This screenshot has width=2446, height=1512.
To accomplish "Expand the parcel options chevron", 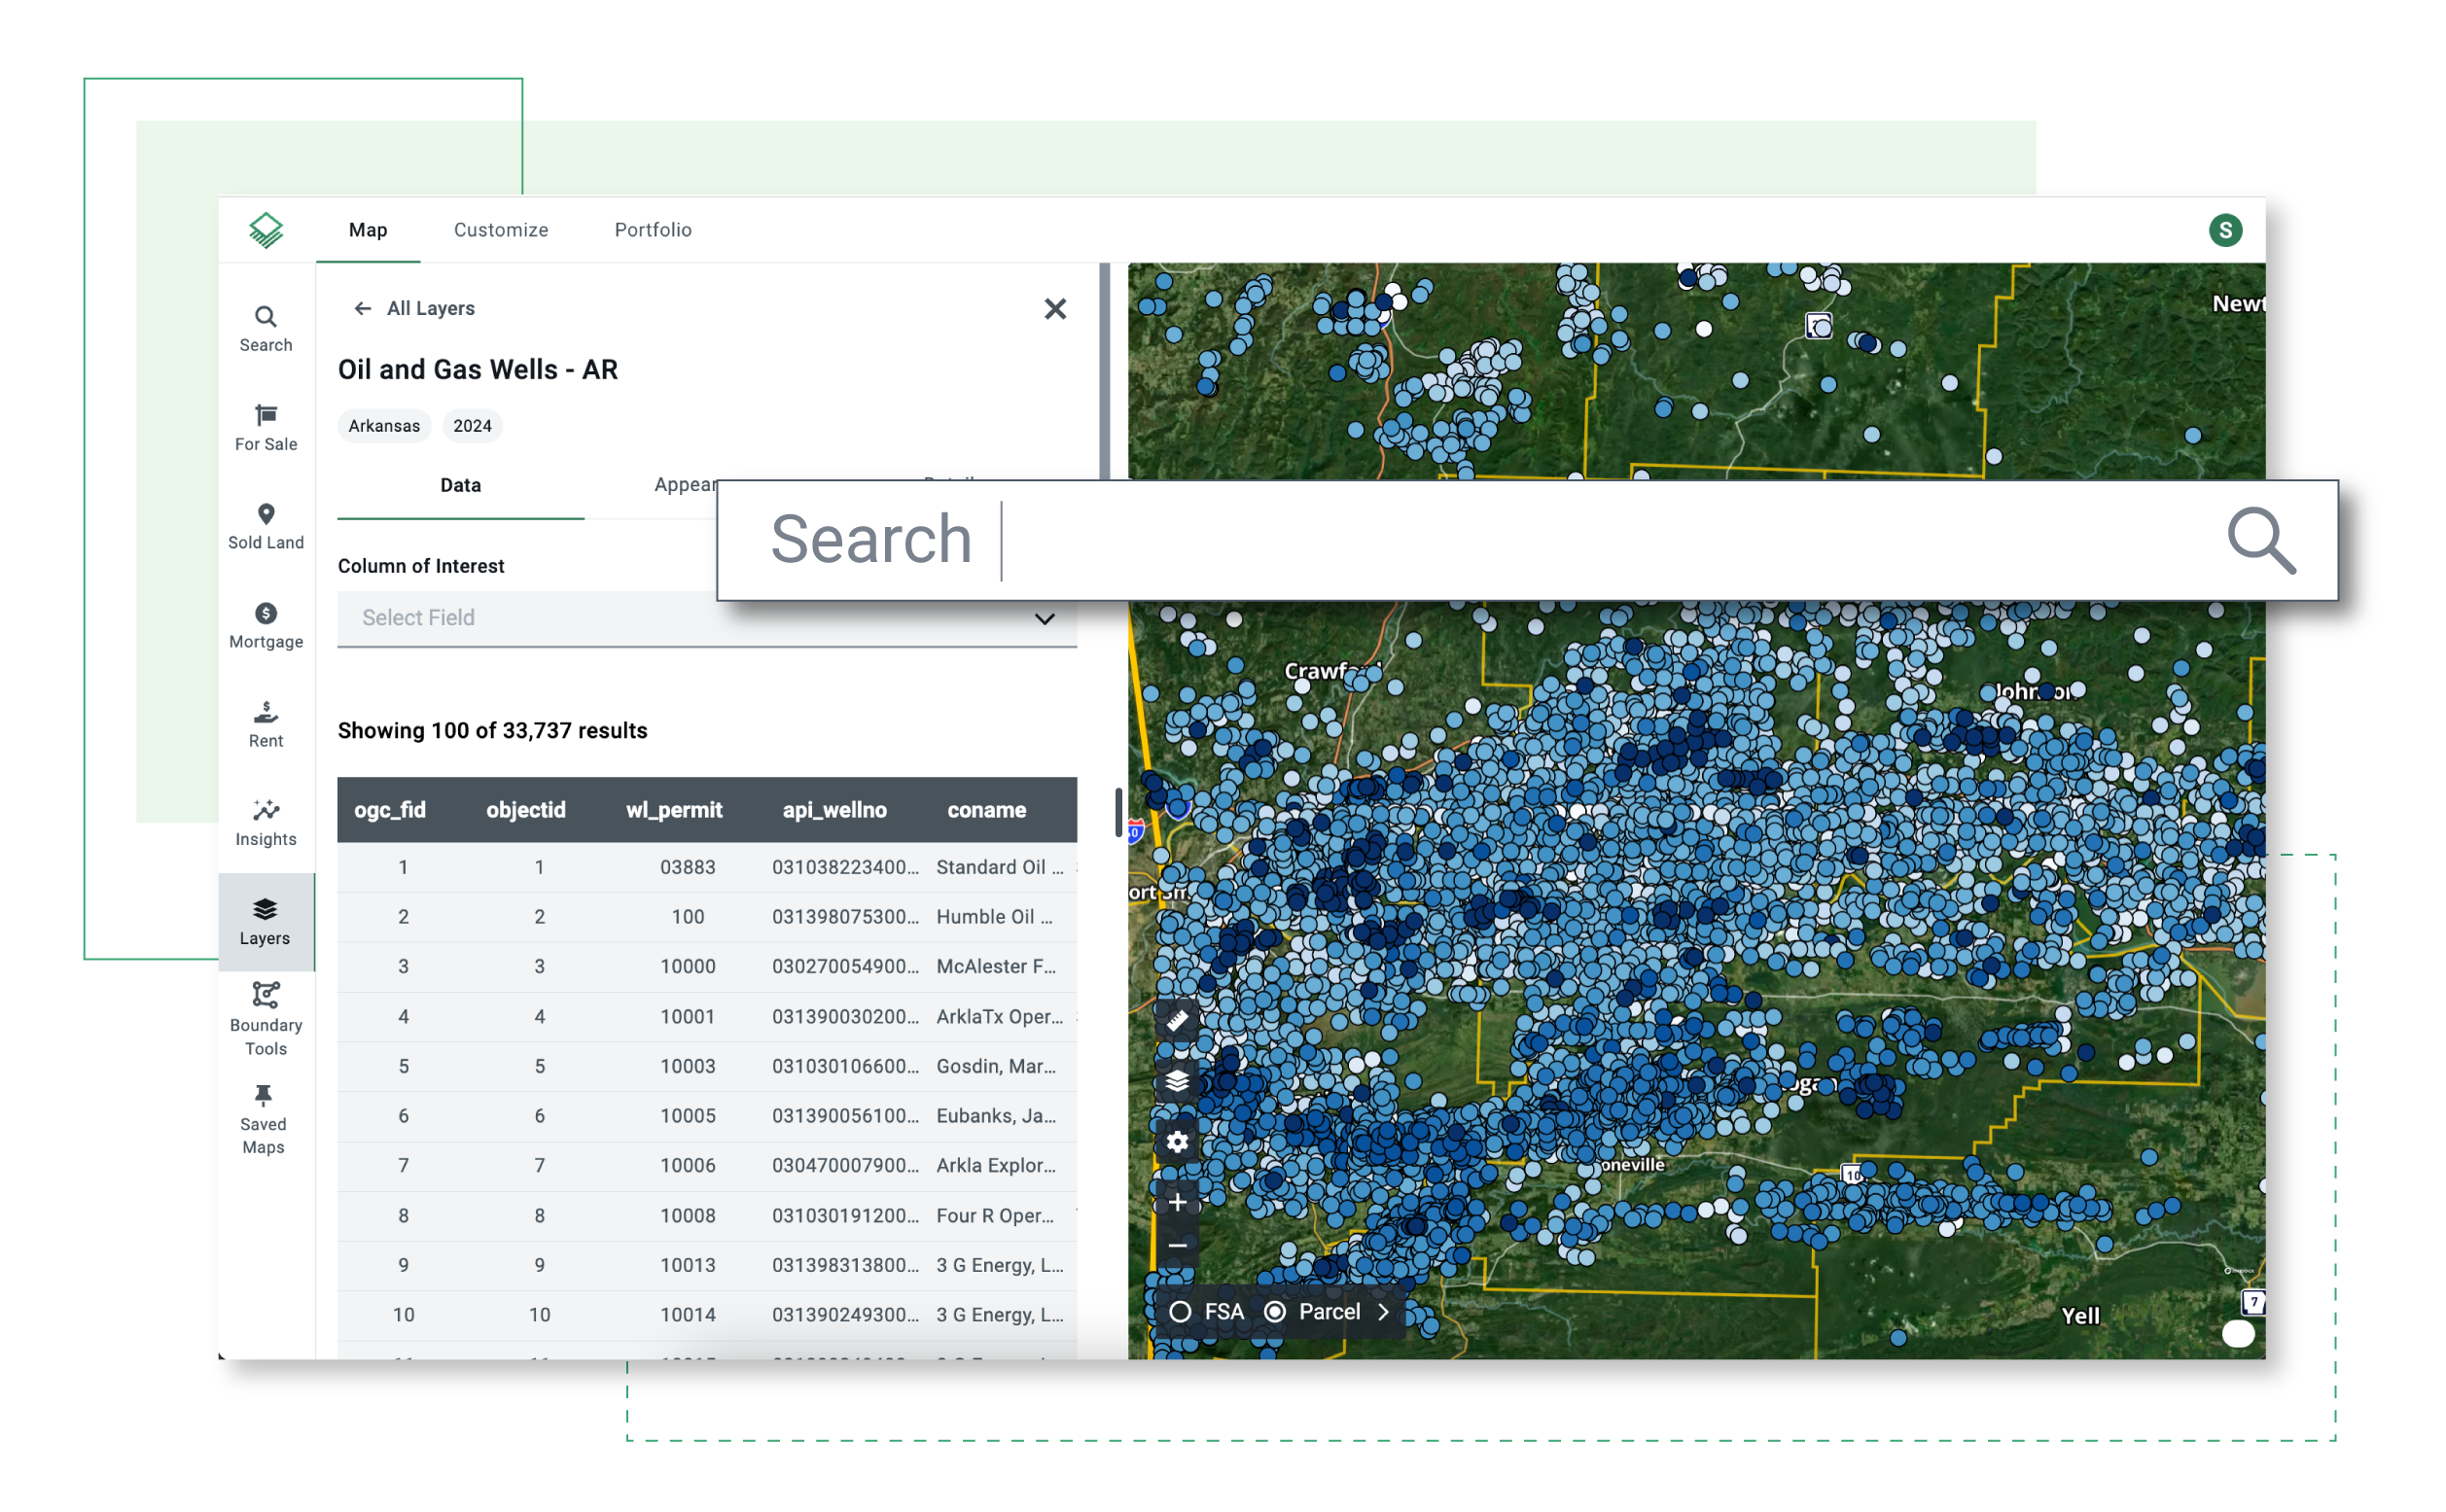I will [x=1384, y=1312].
